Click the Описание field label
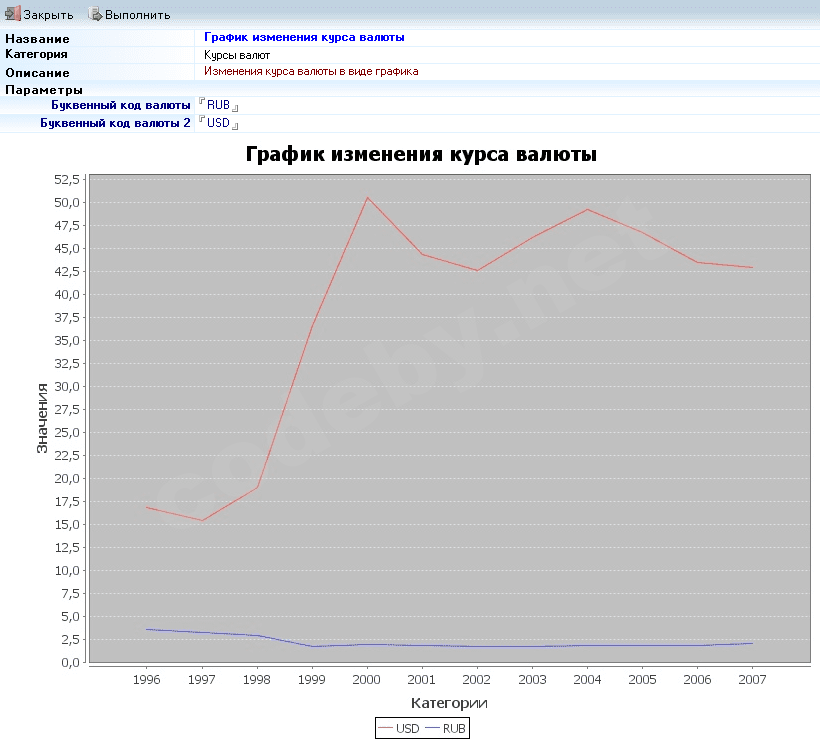The image size is (820, 745). point(37,73)
